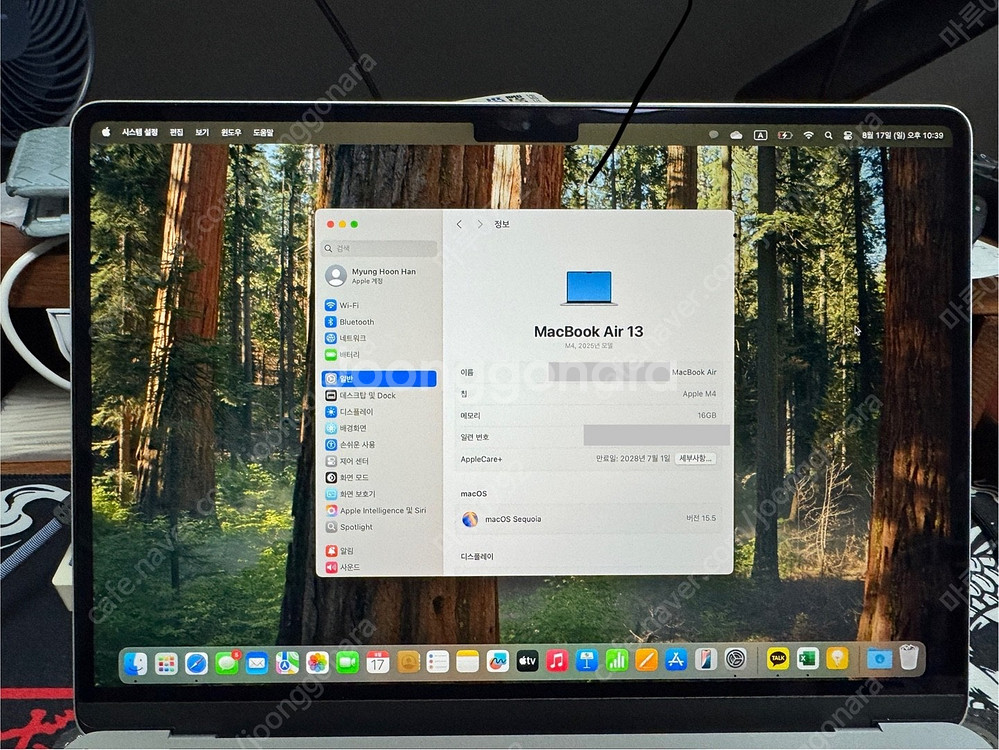Open Safari from the Dock
Viewport: 999px width, 750px height.
[197, 664]
